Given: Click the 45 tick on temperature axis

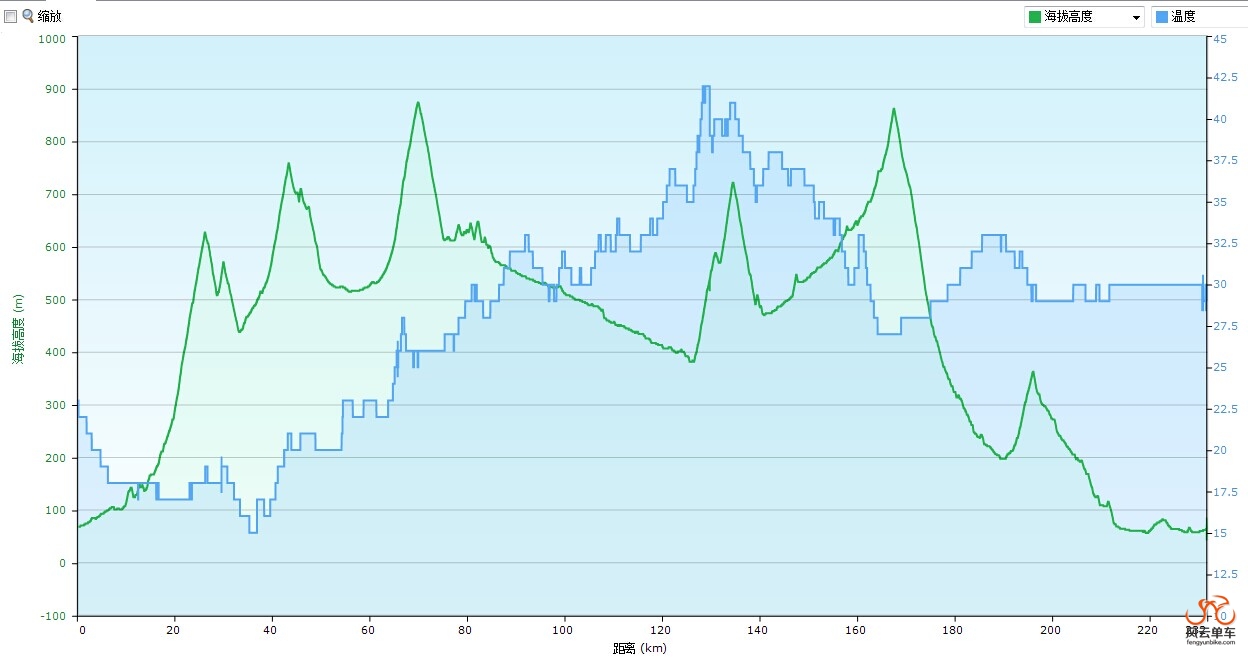Looking at the screenshot, I should tap(1220, 38).
